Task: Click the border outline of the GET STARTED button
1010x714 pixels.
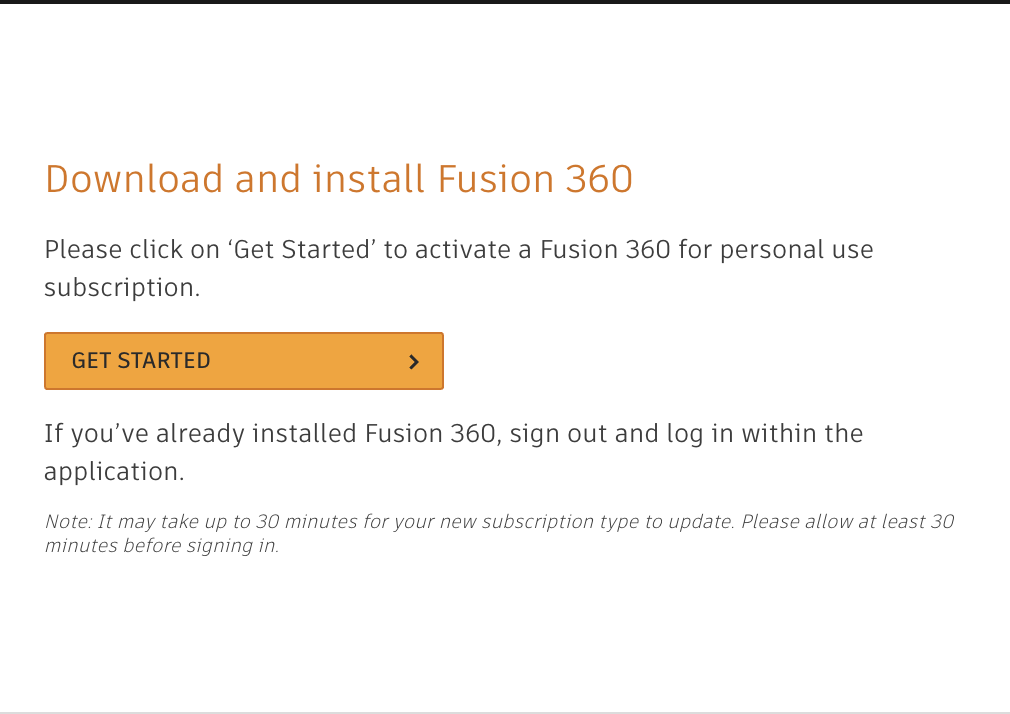Action: tap(243, 334)
